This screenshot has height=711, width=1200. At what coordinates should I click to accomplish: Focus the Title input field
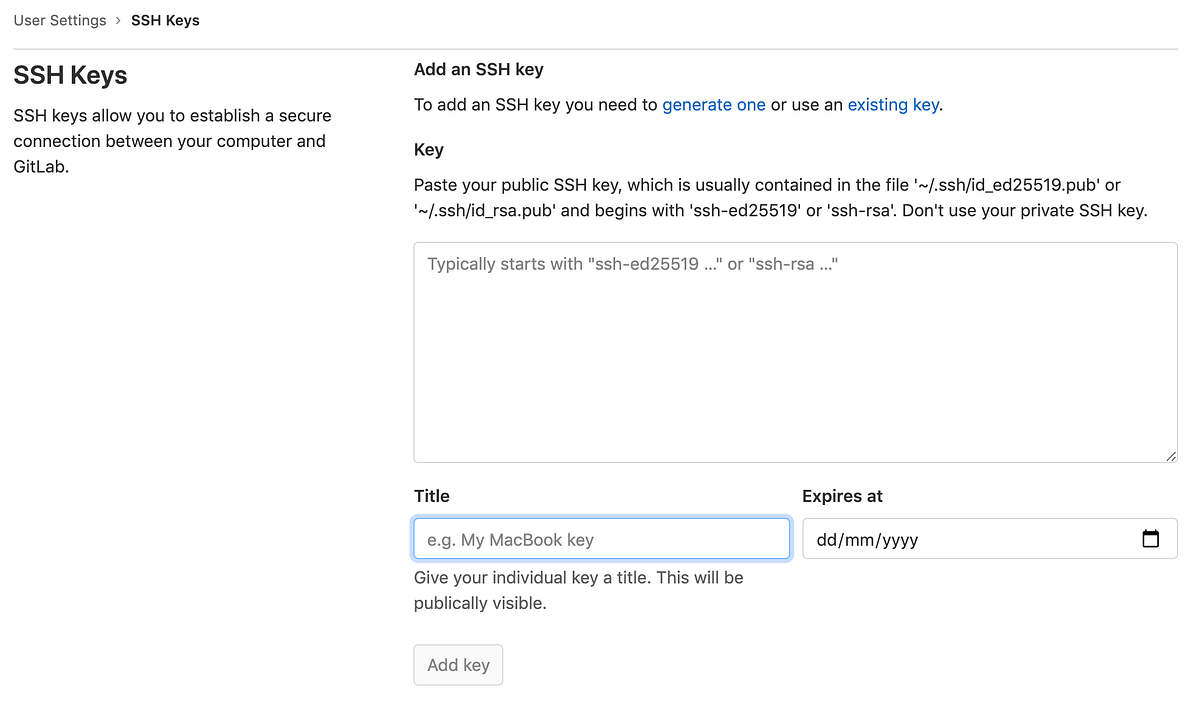[601, 538]
